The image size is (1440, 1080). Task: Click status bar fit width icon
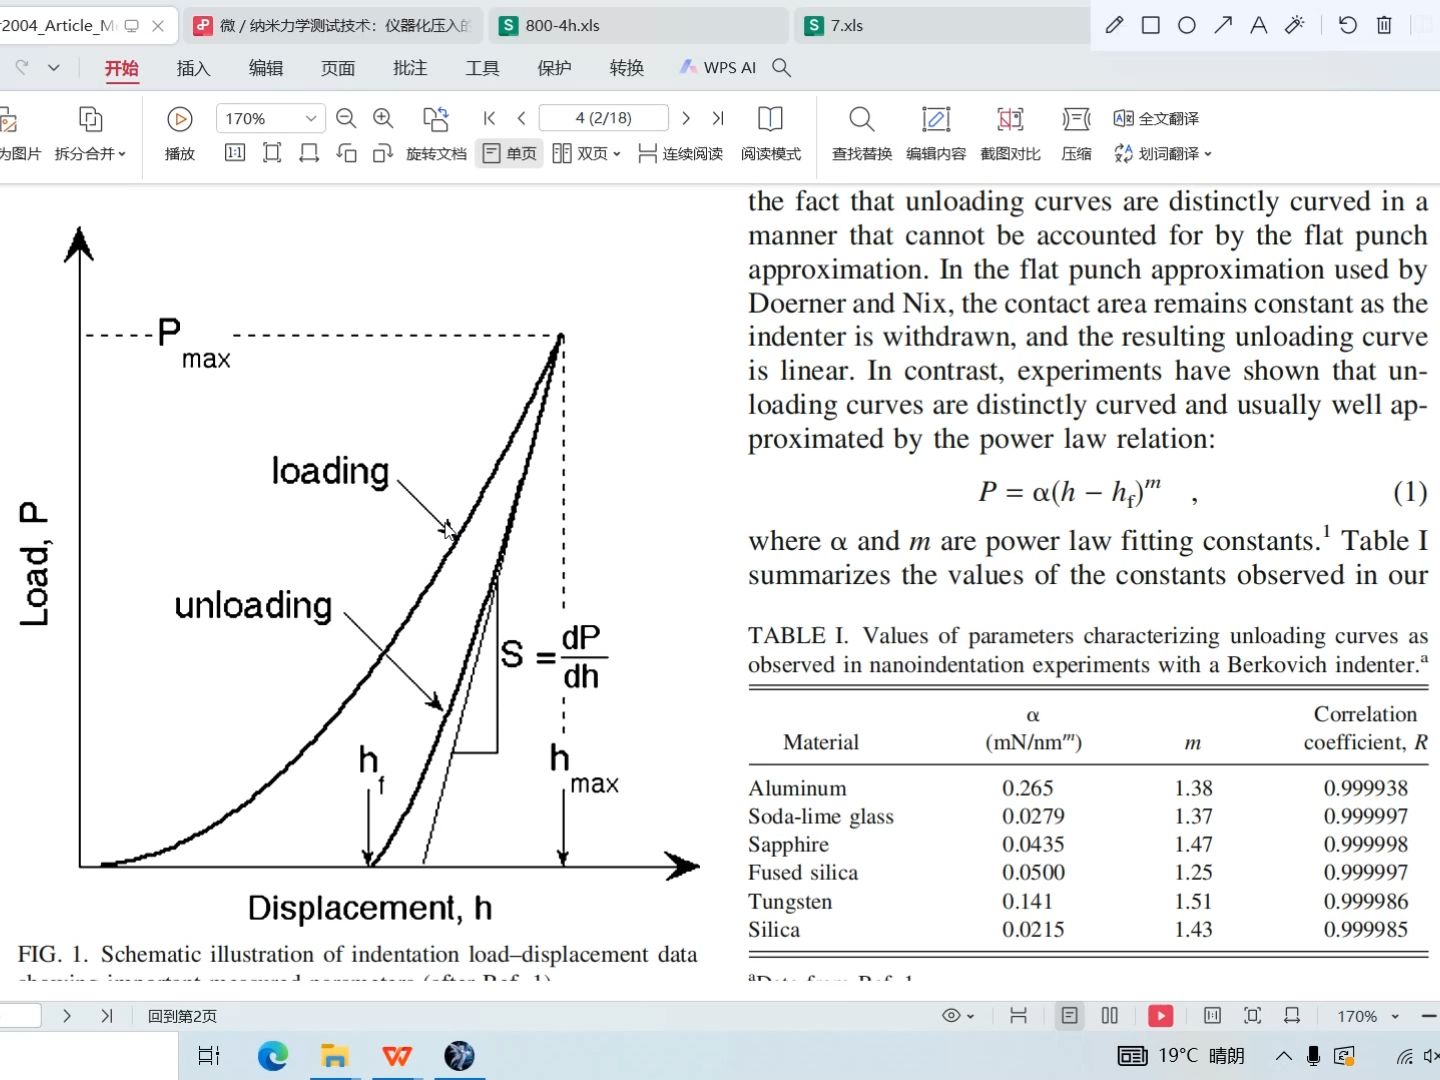pyautogui.click(x=1292, y=1016)
